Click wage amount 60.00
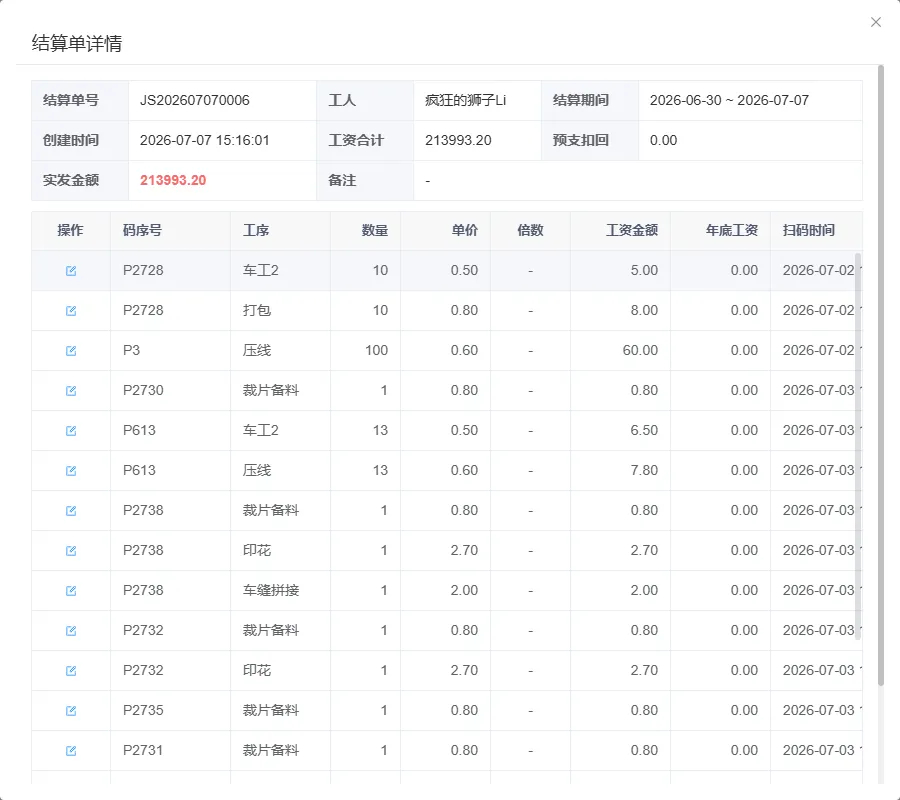 point(640,350)
